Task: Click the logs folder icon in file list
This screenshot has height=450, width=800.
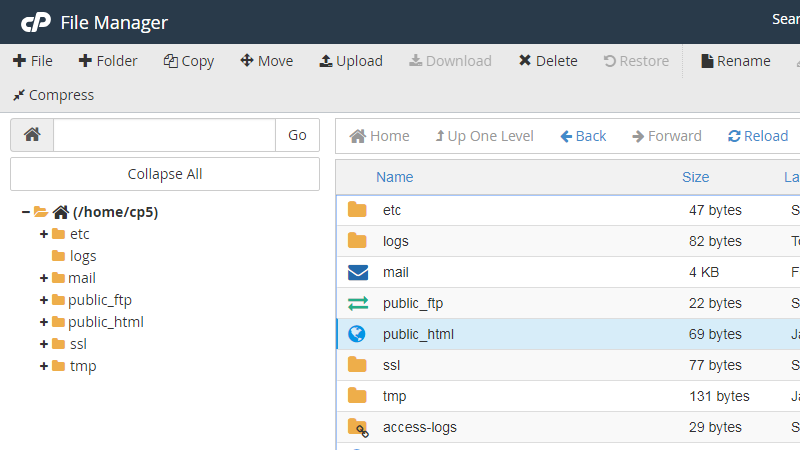Action: tap(357, 241)
